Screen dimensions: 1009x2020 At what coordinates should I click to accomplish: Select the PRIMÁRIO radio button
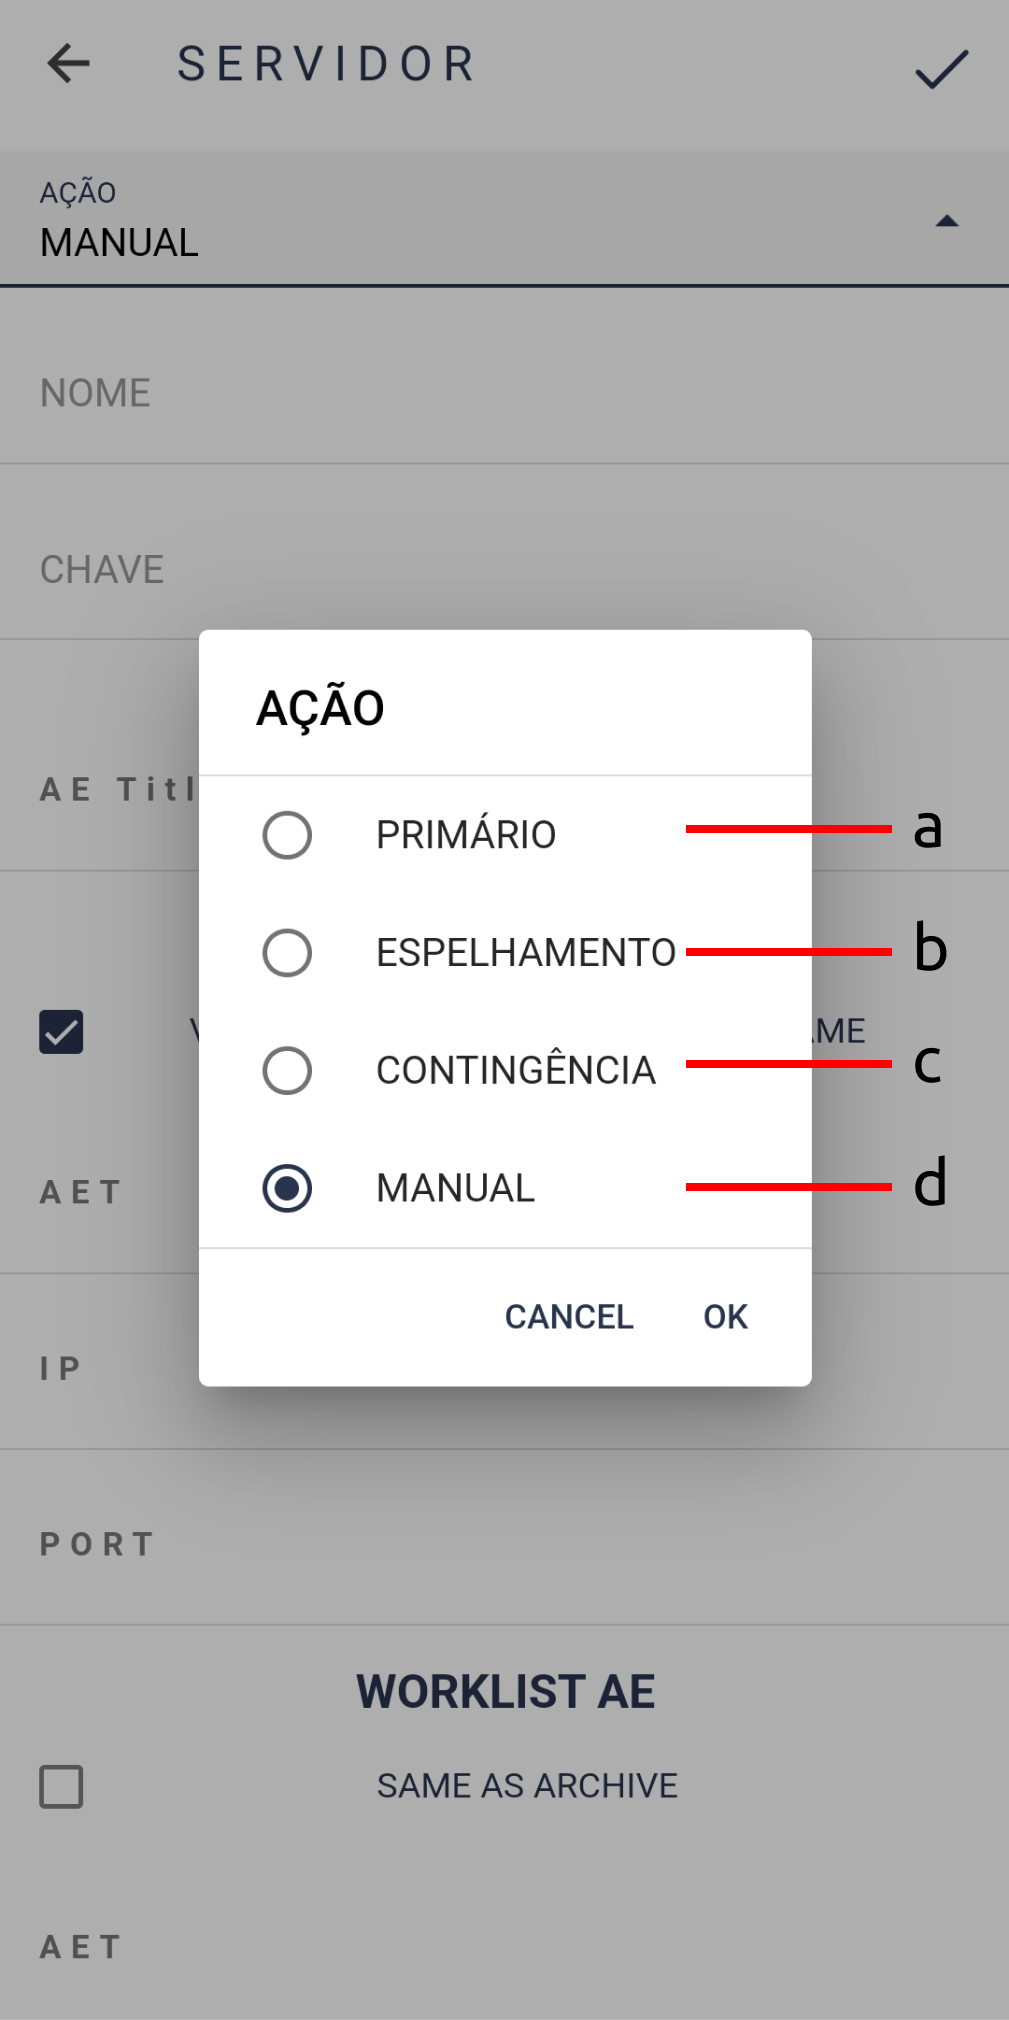pyautogui.click(x=287, y=835)
